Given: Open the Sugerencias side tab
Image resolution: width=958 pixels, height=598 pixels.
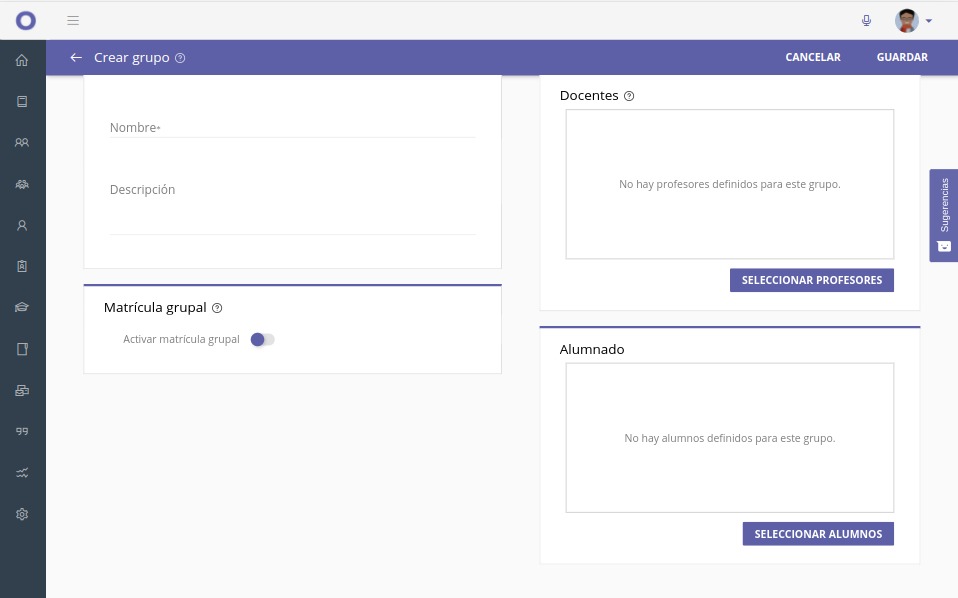Looking at the screenshot, I should (944, 215).
